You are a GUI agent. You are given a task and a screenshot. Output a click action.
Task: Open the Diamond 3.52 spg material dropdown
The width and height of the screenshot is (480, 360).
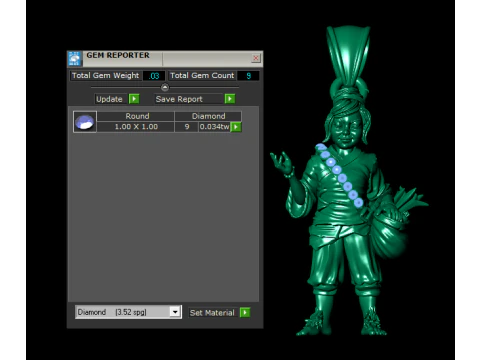coord(128,312)
